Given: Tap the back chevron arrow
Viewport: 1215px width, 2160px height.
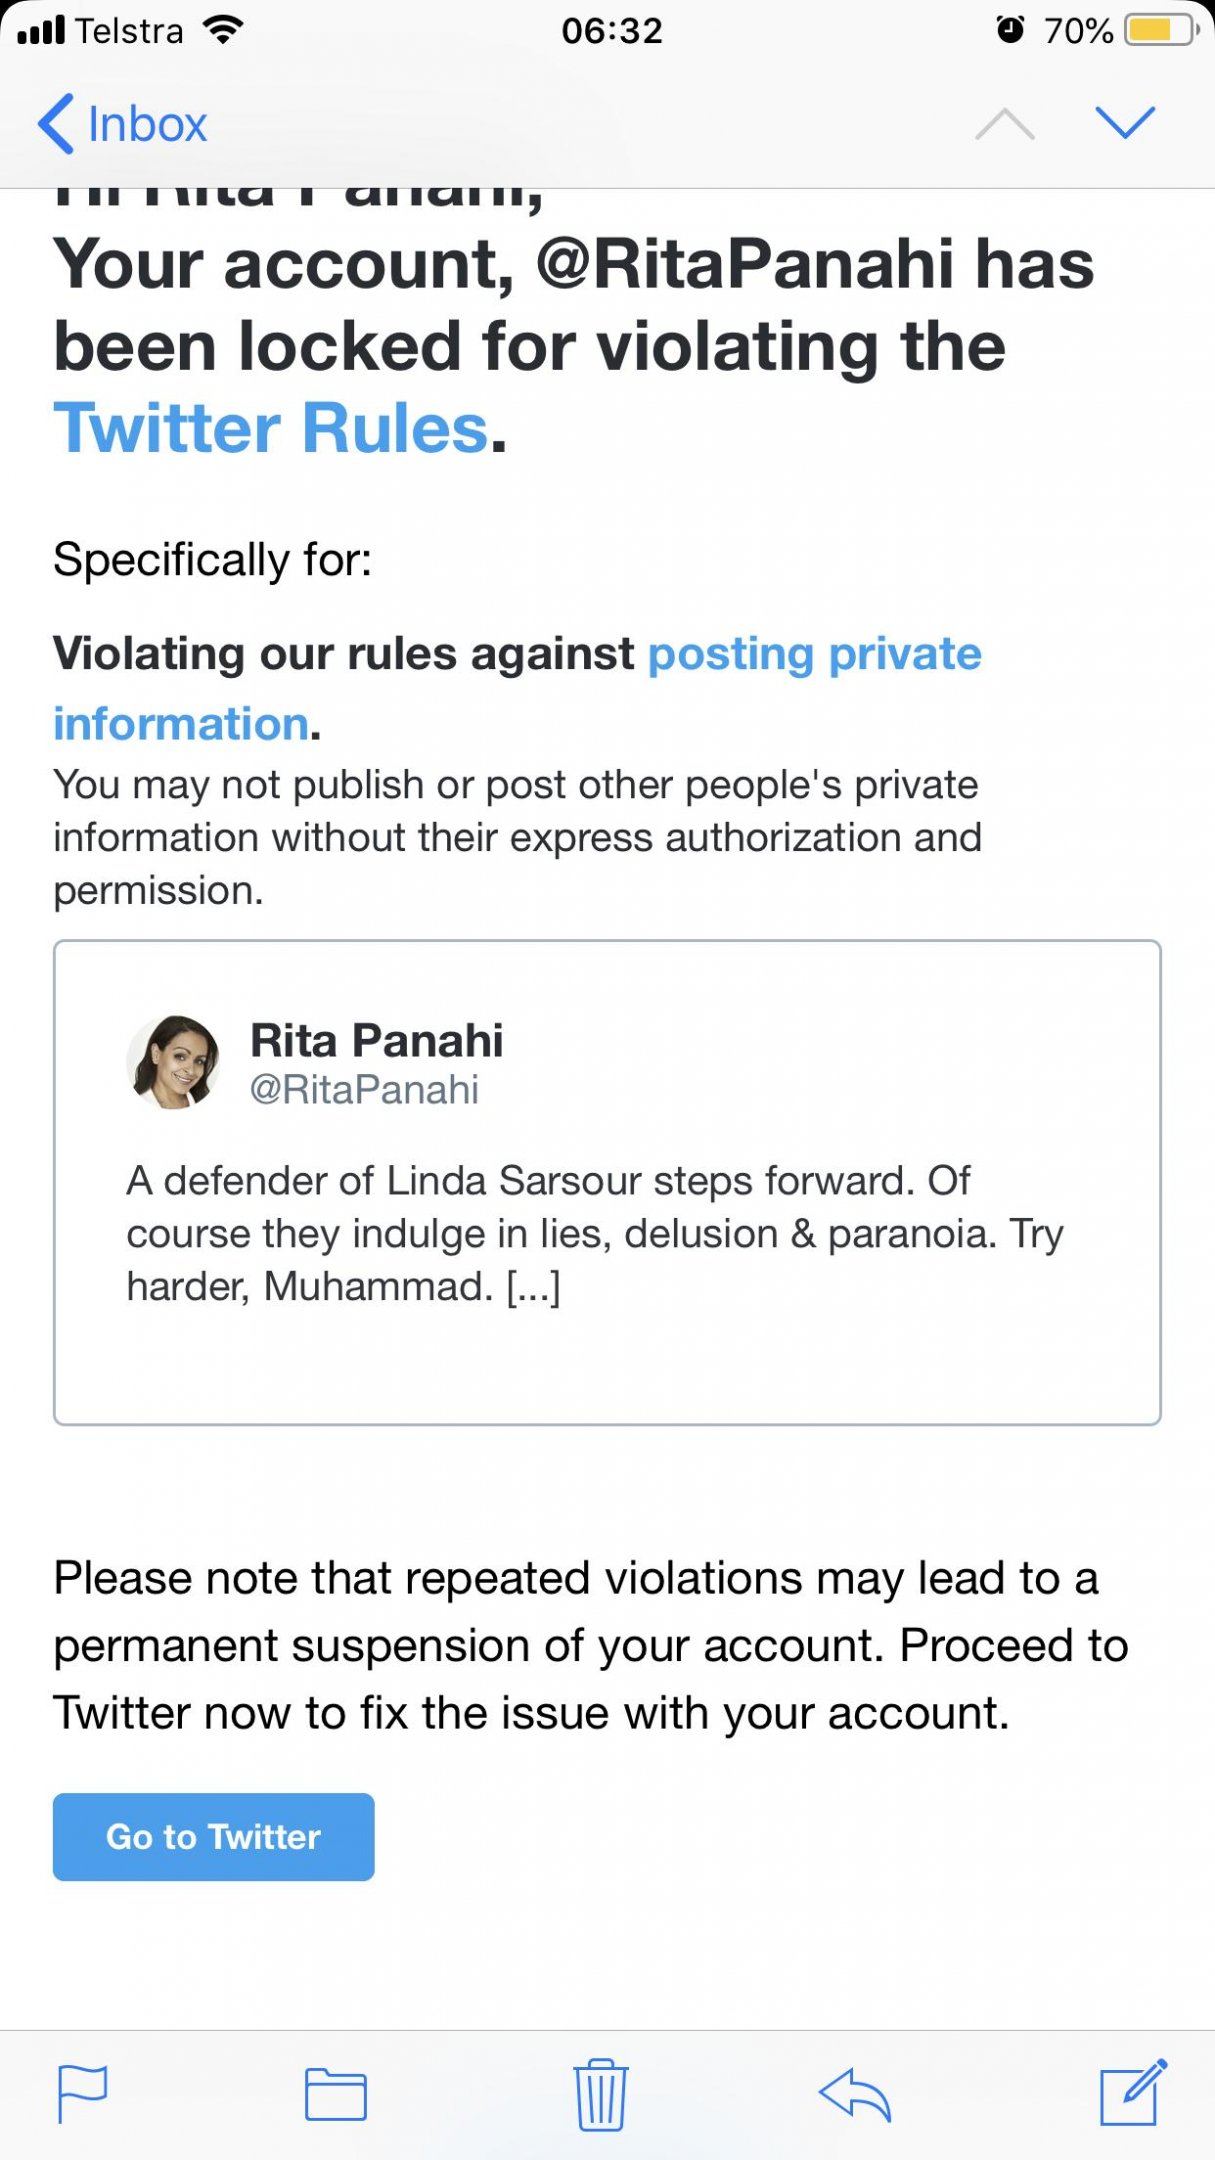Looking at the screenshot, I should click(55, 124).
